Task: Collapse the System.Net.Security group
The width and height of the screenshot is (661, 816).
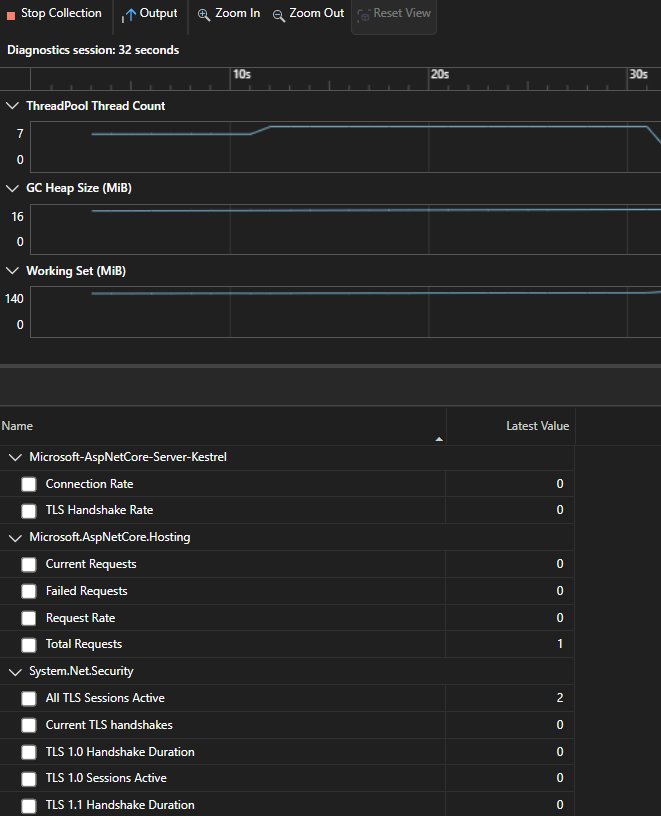Action: pyautogui.click(x=15, y=671)
